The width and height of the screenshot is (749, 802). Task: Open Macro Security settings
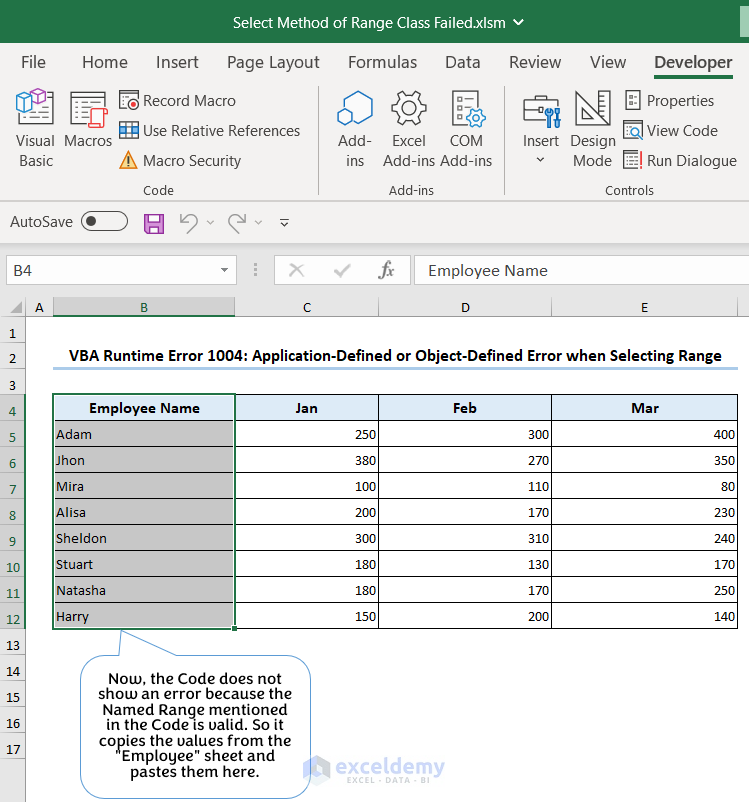[180, 161]
